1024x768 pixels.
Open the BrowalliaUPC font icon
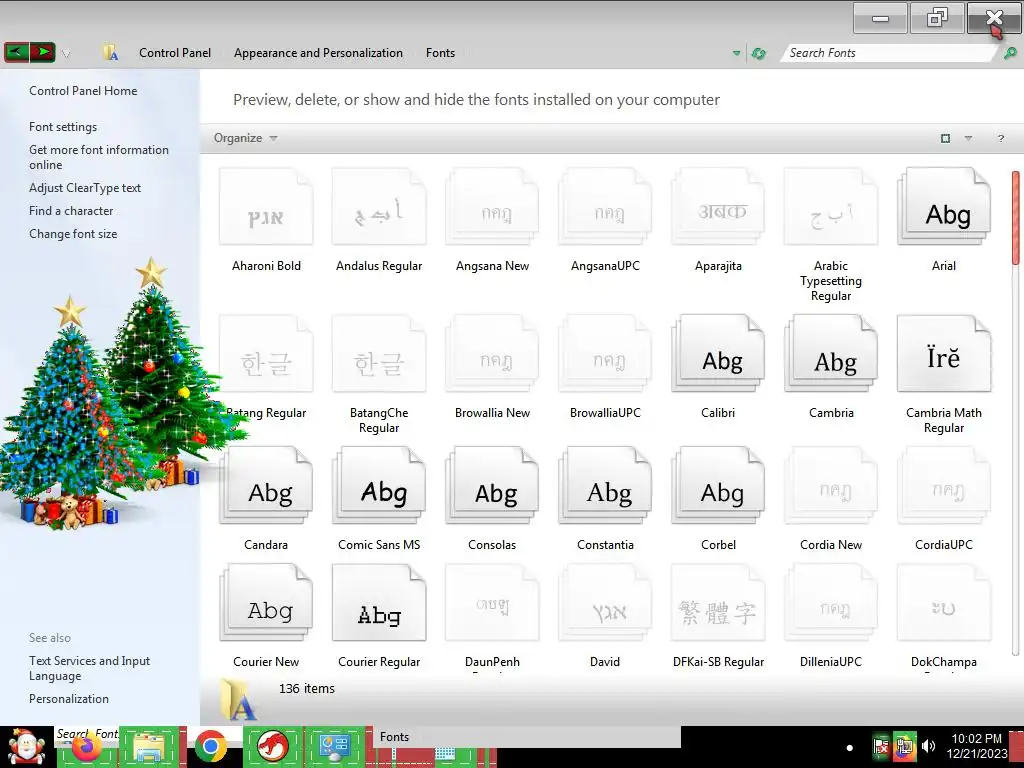(x=605, y=353)
